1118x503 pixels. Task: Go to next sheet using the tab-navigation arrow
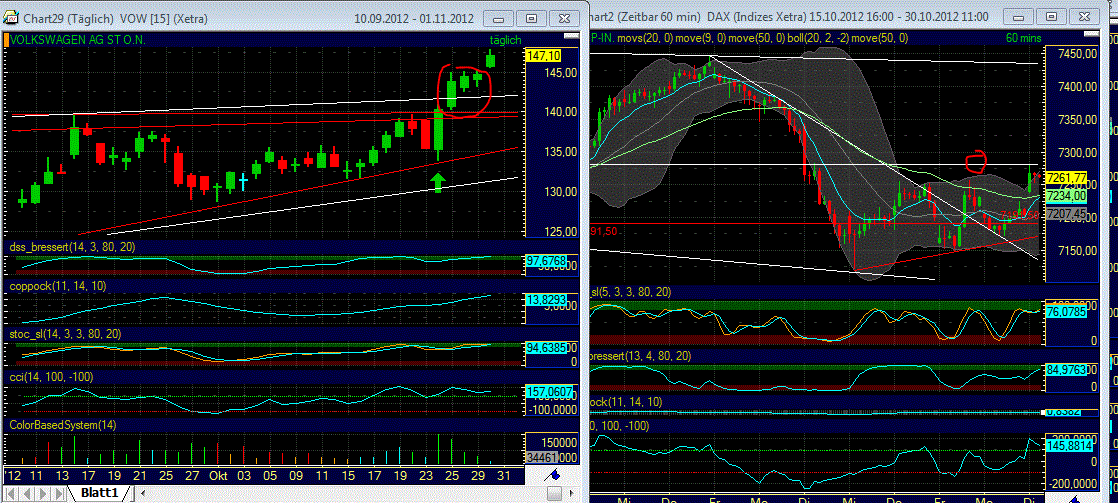(x=41, y=493)
